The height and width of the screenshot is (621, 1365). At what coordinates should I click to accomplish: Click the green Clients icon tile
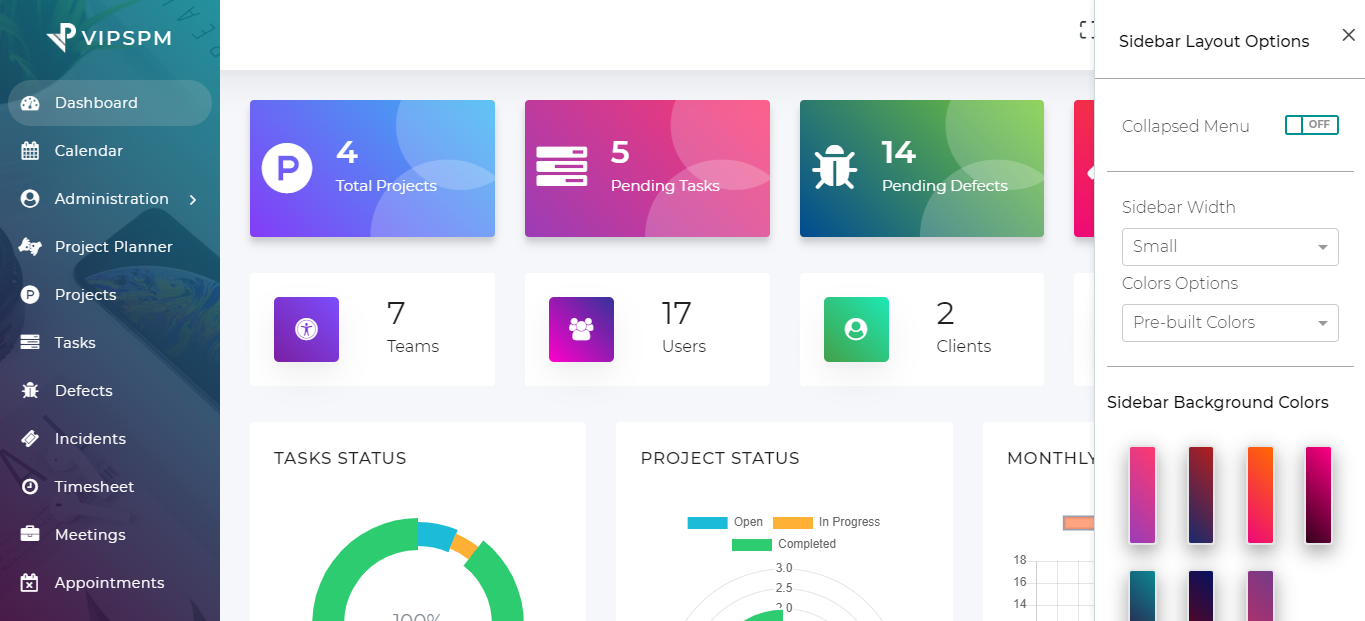click(x=856, y=329)
